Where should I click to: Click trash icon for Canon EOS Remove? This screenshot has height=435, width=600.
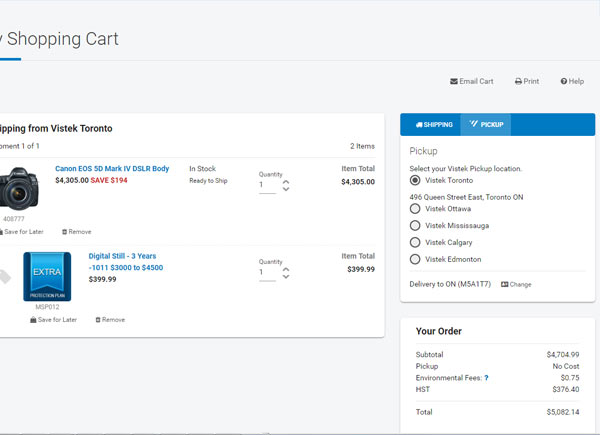click(65, 232)
